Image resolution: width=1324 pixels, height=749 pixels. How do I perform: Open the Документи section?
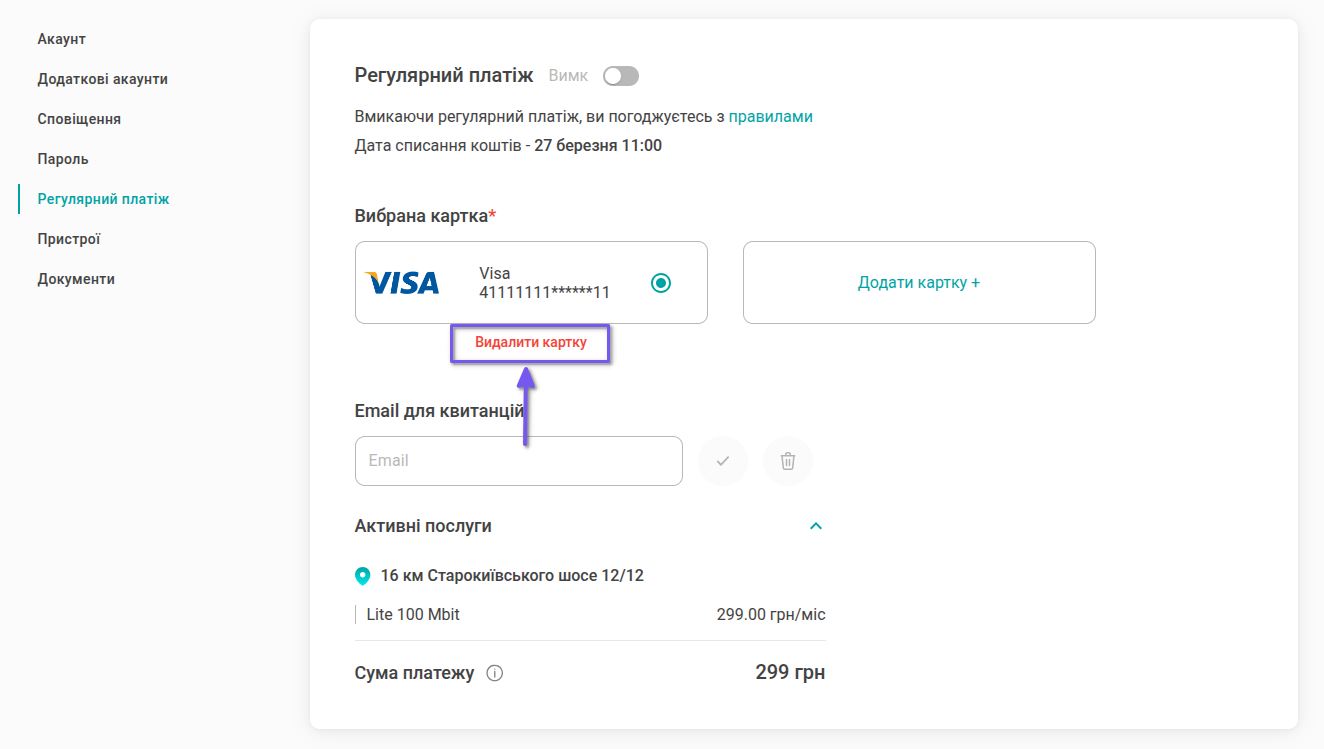point(76,279)
